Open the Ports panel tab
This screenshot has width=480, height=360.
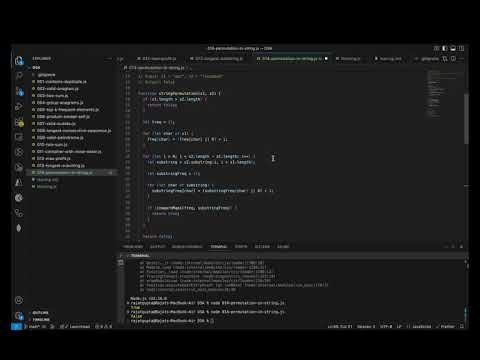[241, 247]
